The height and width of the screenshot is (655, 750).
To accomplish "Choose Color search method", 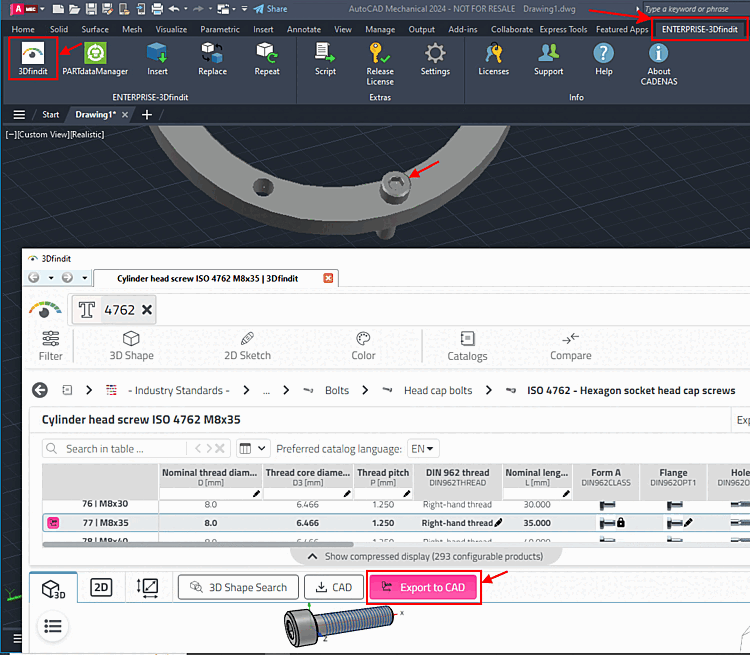I will pyautogui.click(x=364, y=345).
